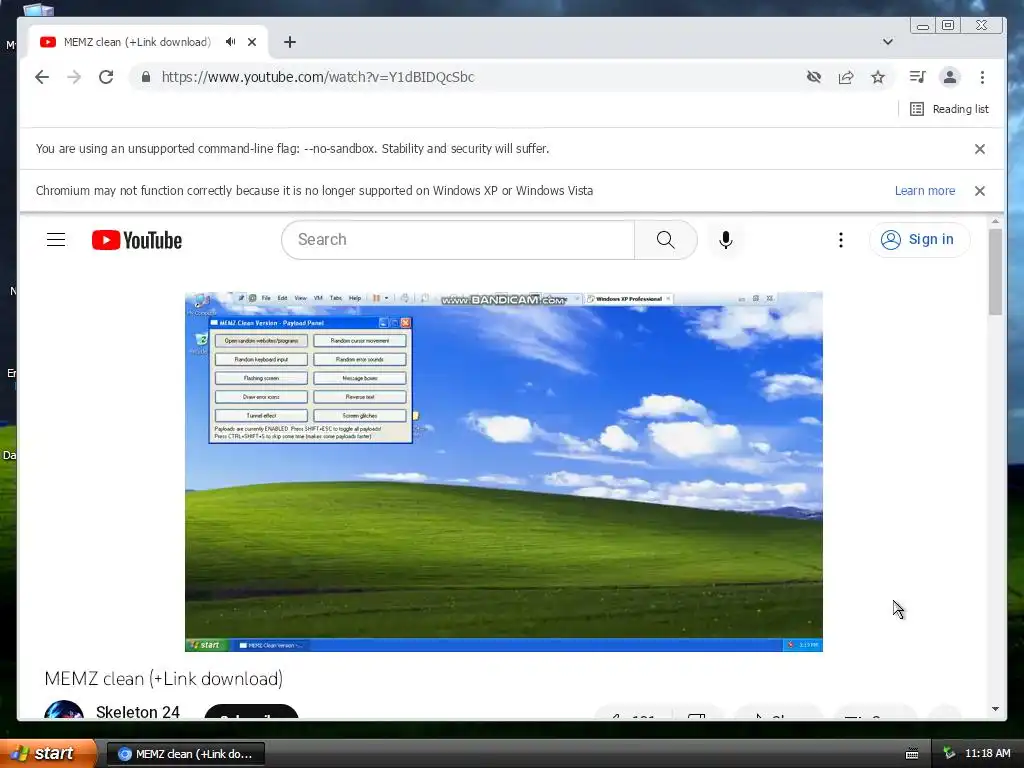The height and width of the screenshot is (768, 1024).
Task: Search with voice using the microphone
Action: [726, 240]
